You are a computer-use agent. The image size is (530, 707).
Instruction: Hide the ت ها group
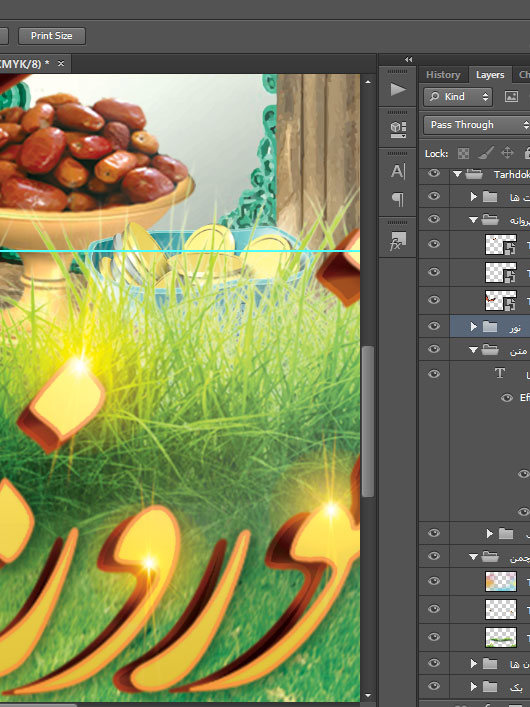[434, 196]
